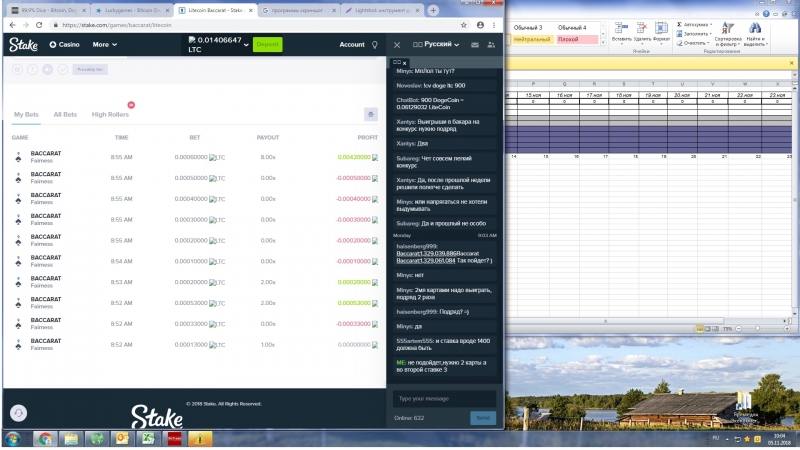Click the Provably fair button
Viewport: 800px width, 450px height.
[x=90, y=69]
